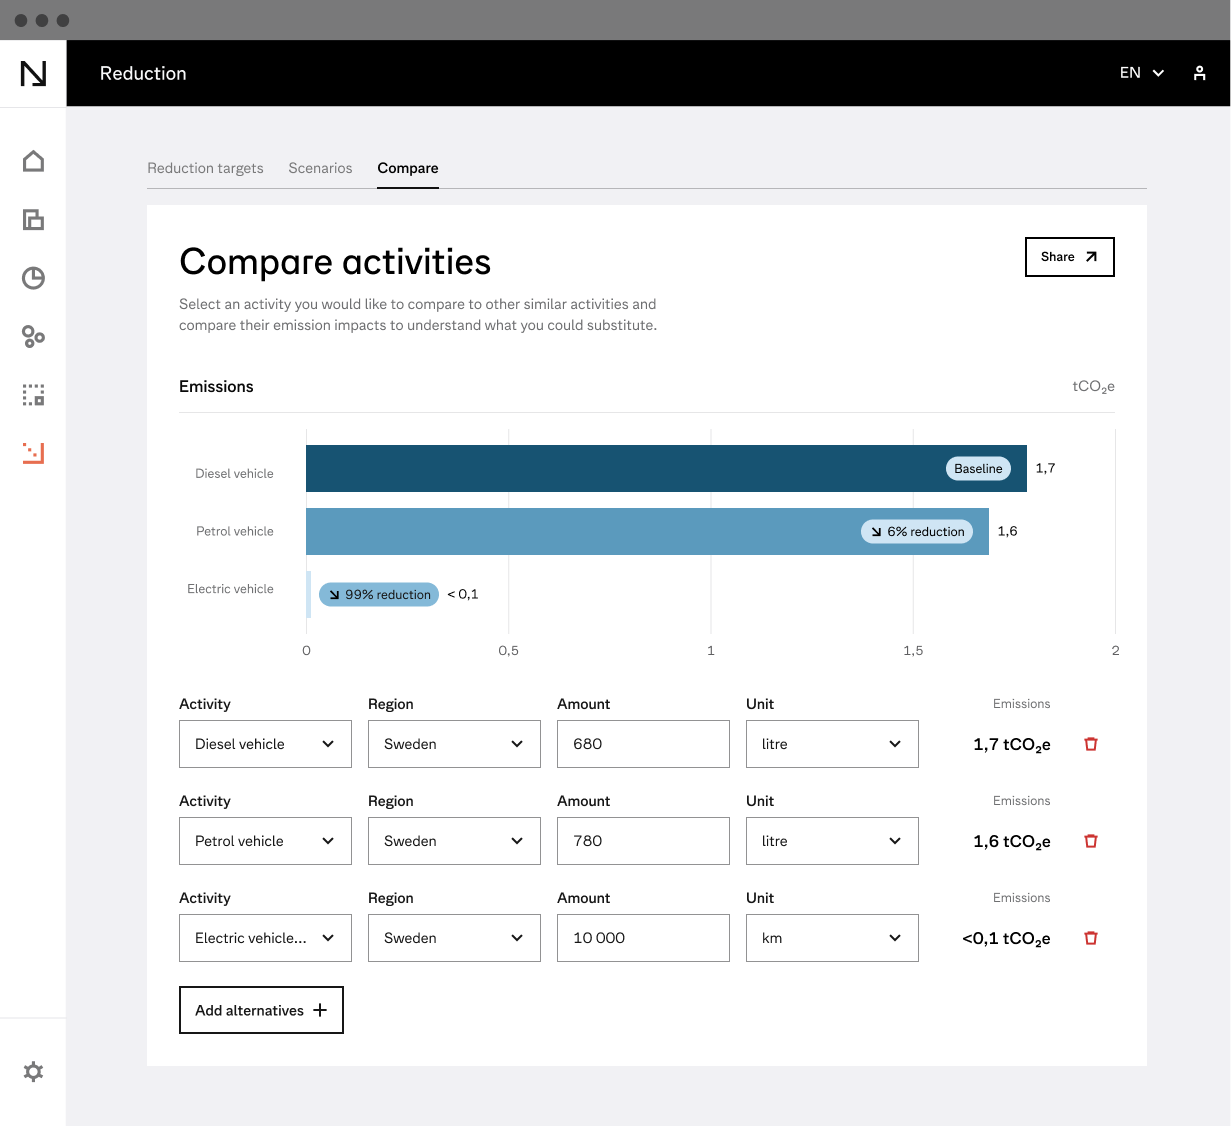Click the Diesel vehicle chart axis label

coord(234,473)
